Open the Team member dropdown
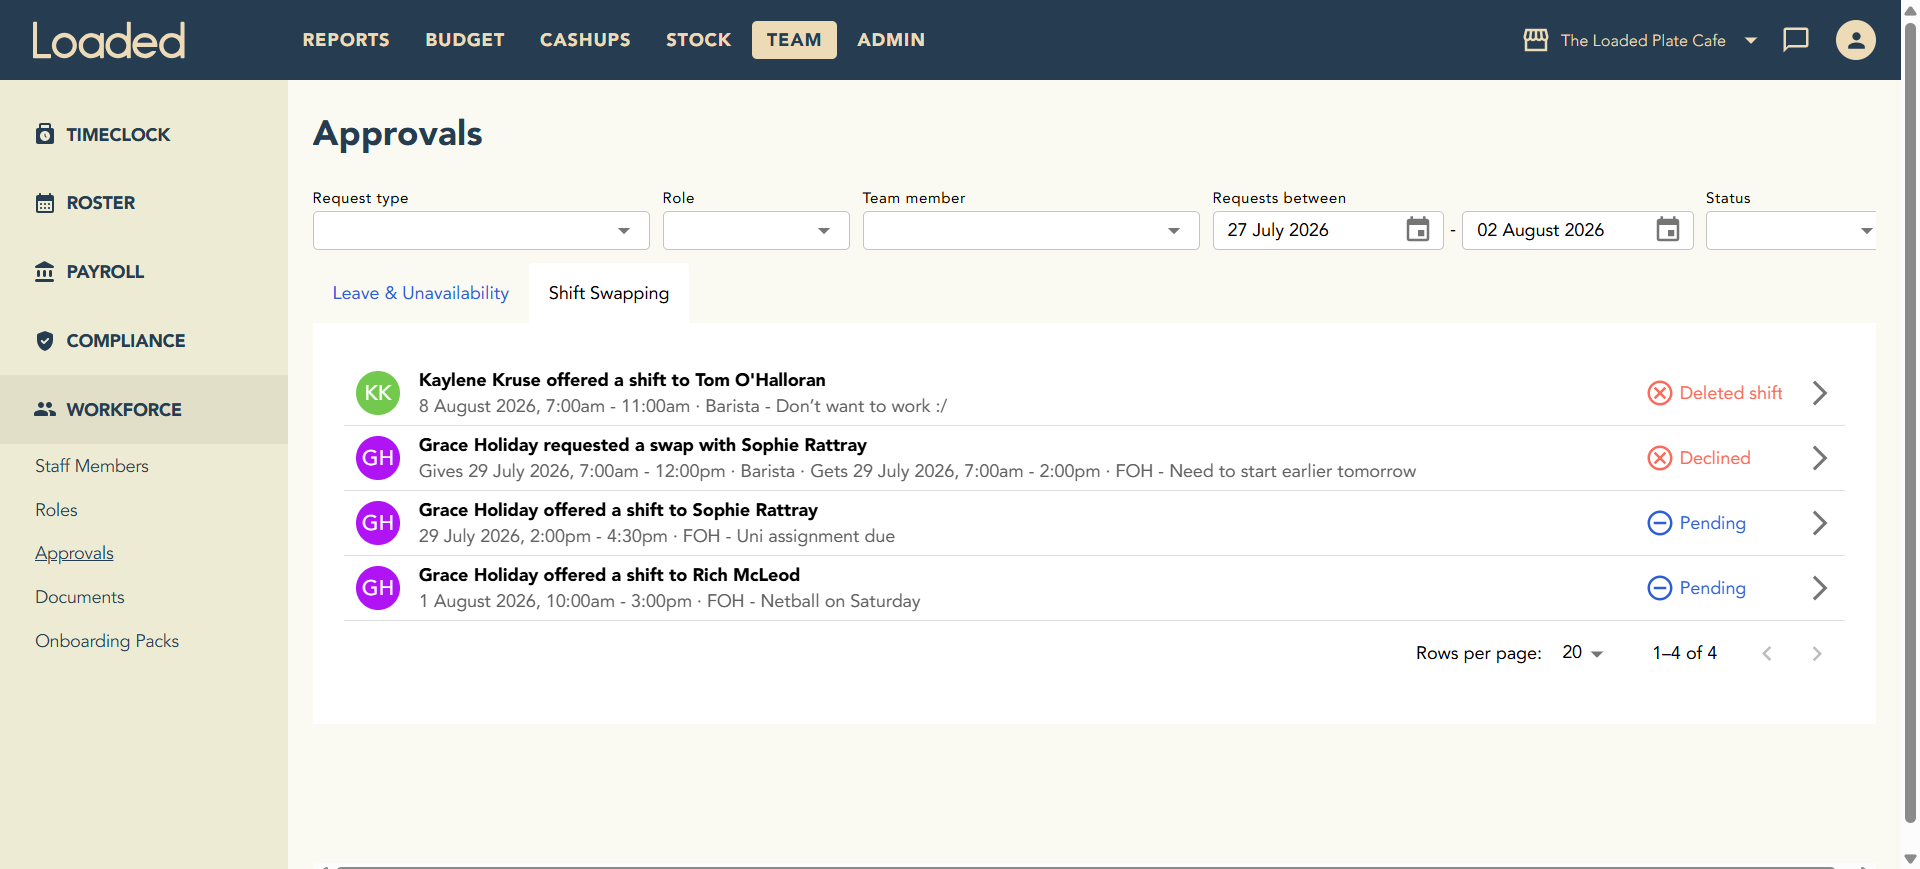This screenshot has width=1920, height=869. pyautogui.click(x=1031, y=231)
